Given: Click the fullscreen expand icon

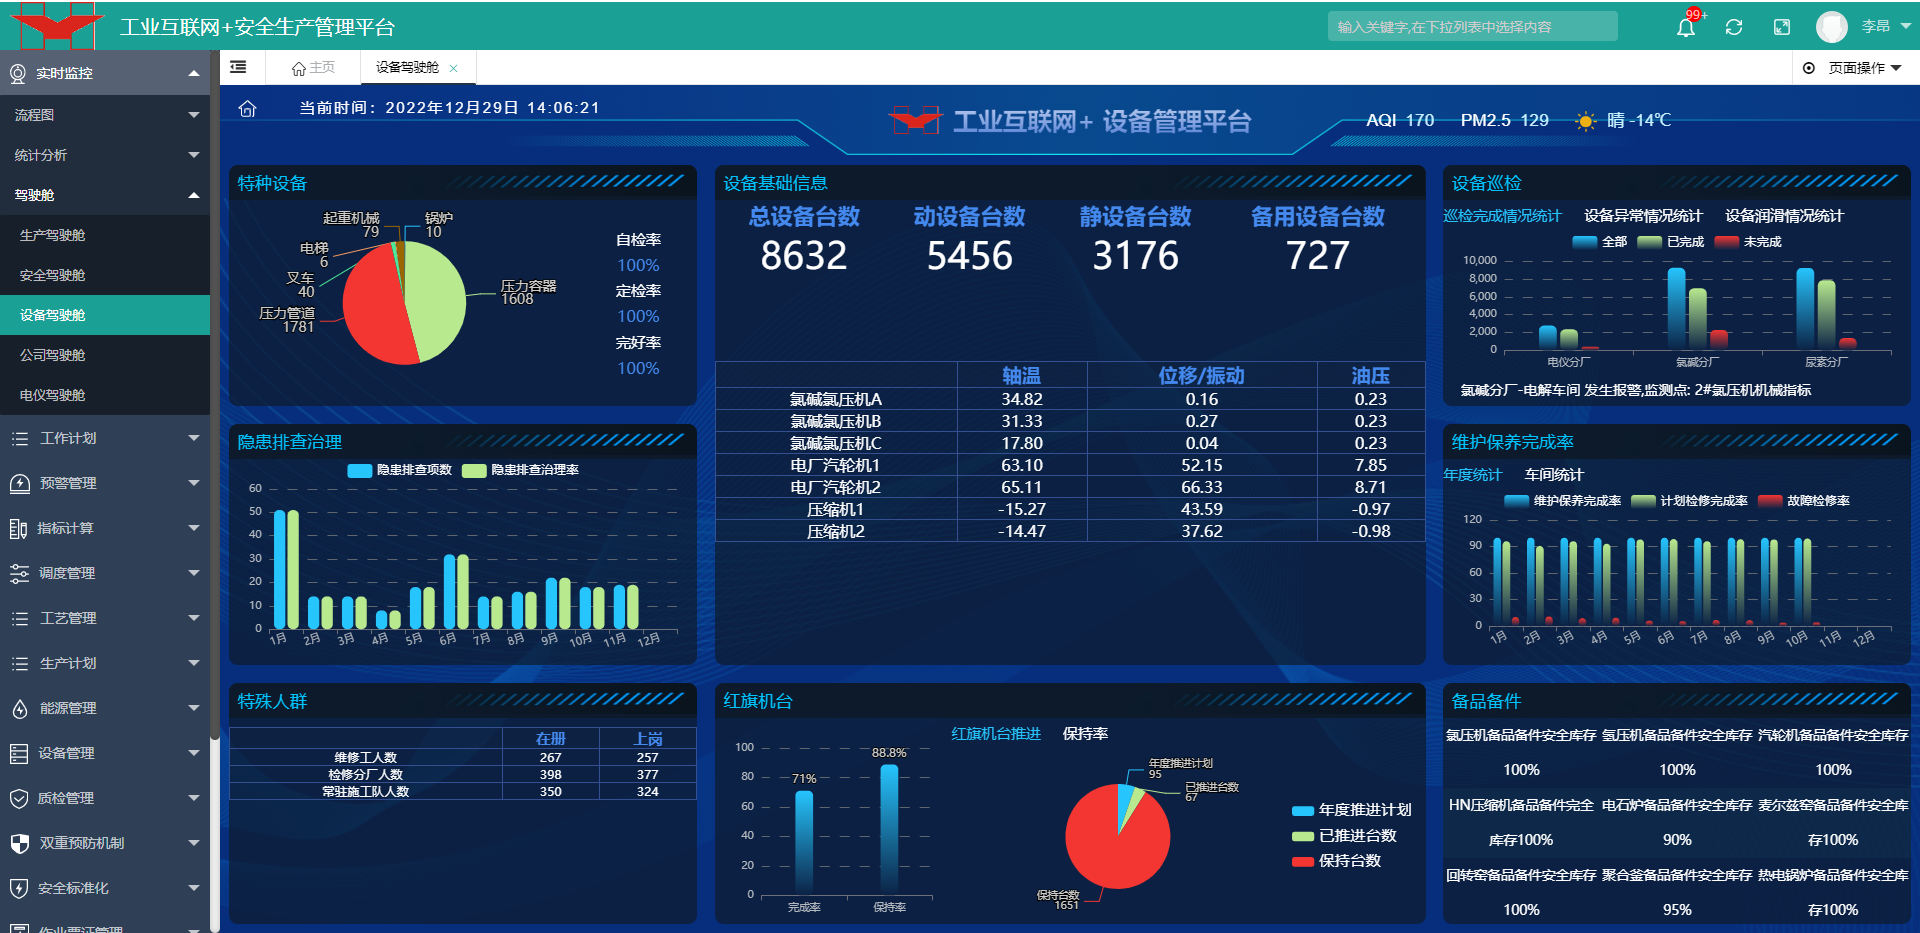Looking at the screenshot, I should pyautogui.click(x=1782, y=27).
